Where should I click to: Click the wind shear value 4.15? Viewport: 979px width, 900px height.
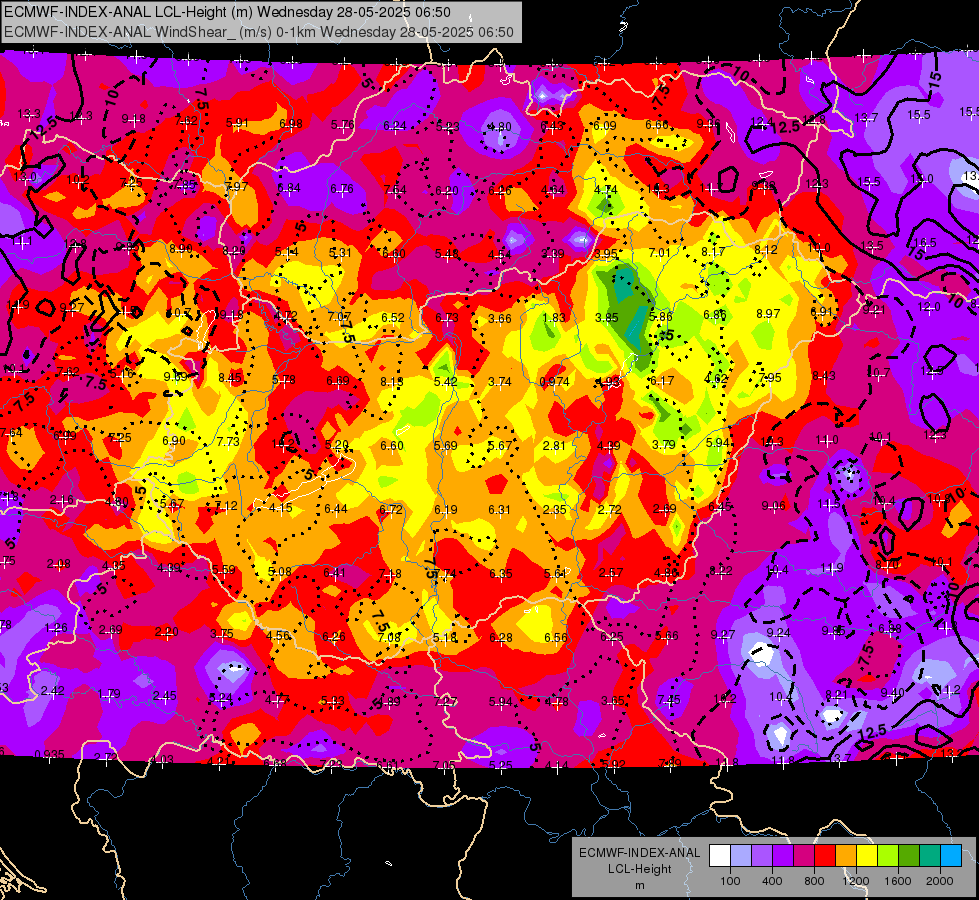tap(280, 508)
